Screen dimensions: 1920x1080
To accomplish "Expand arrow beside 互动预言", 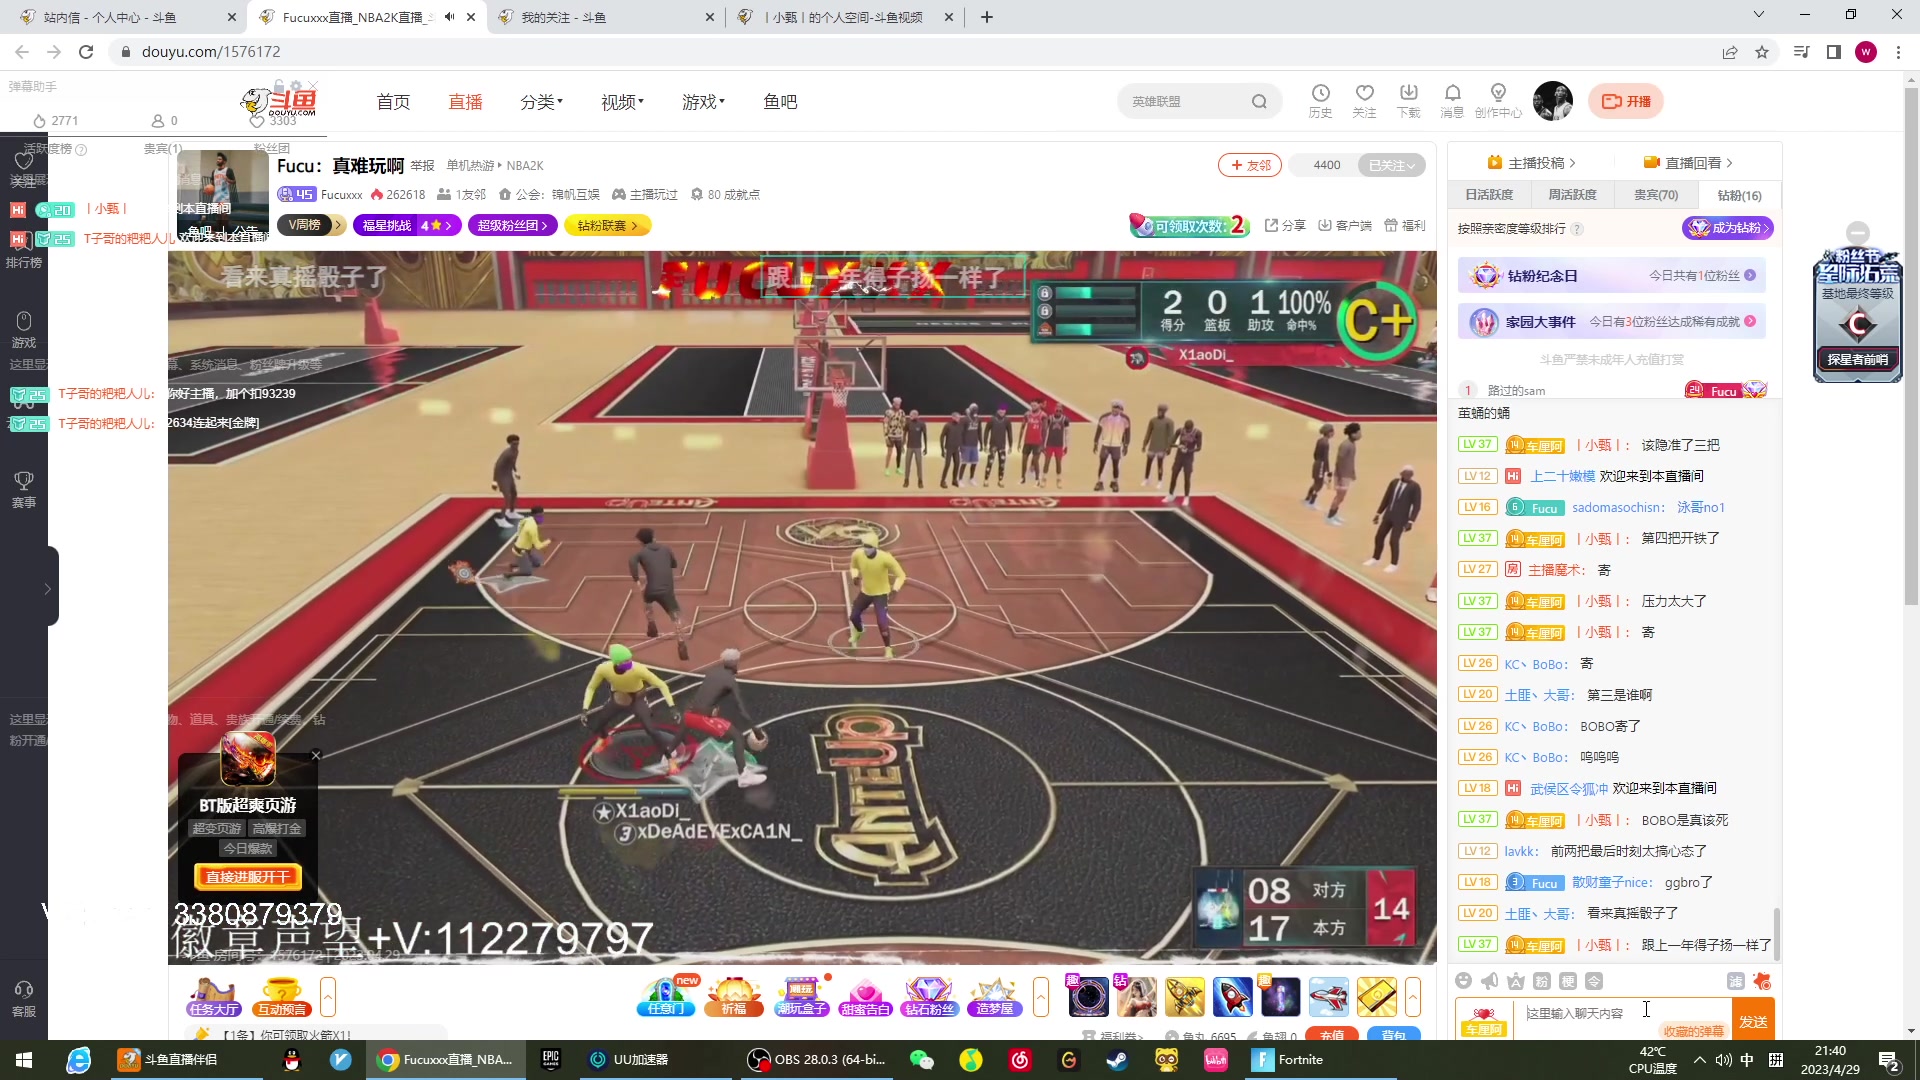I will pos(327,997).
